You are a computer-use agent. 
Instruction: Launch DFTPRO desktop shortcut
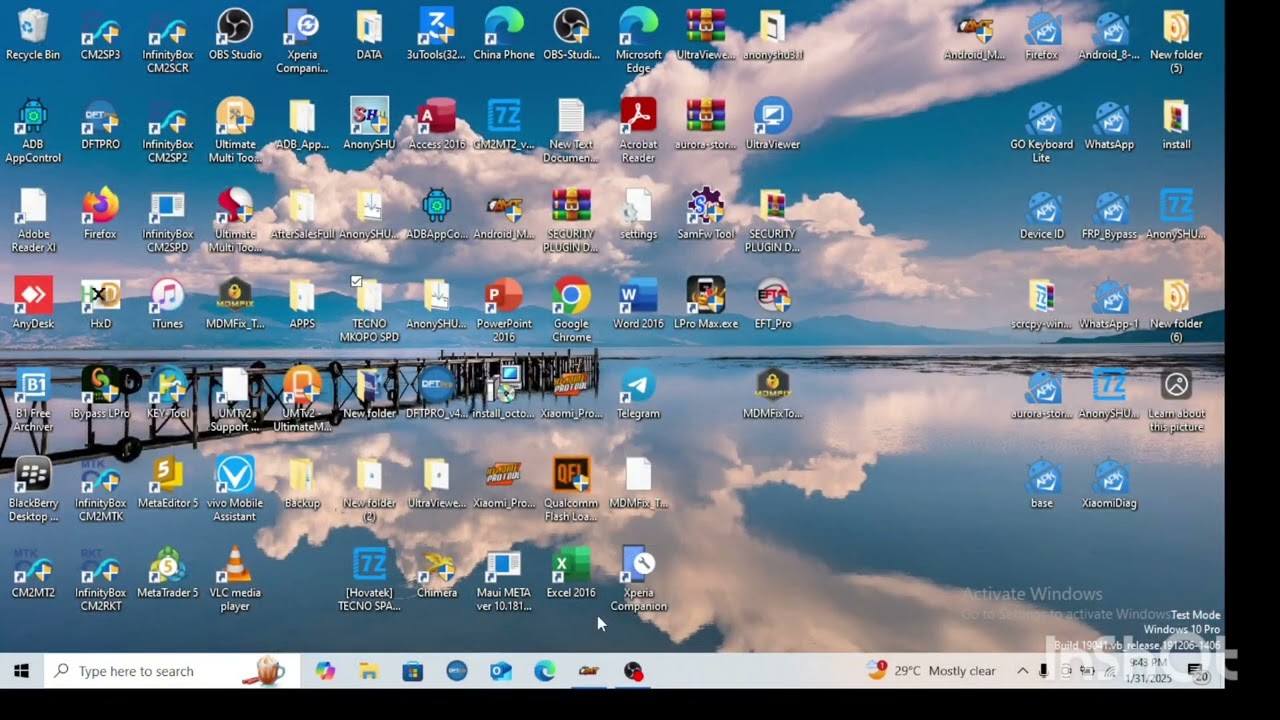100,124
